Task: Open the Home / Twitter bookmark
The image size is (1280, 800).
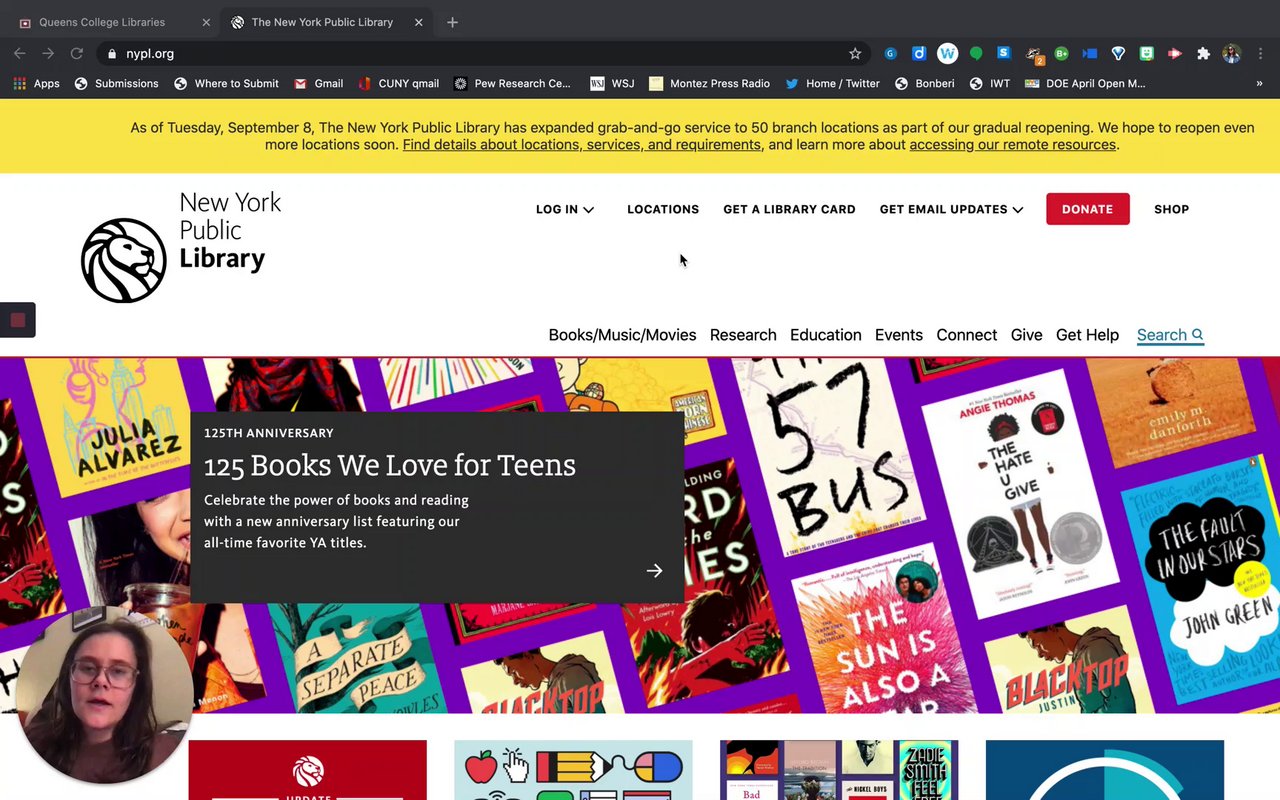Action: click(832, 84)
